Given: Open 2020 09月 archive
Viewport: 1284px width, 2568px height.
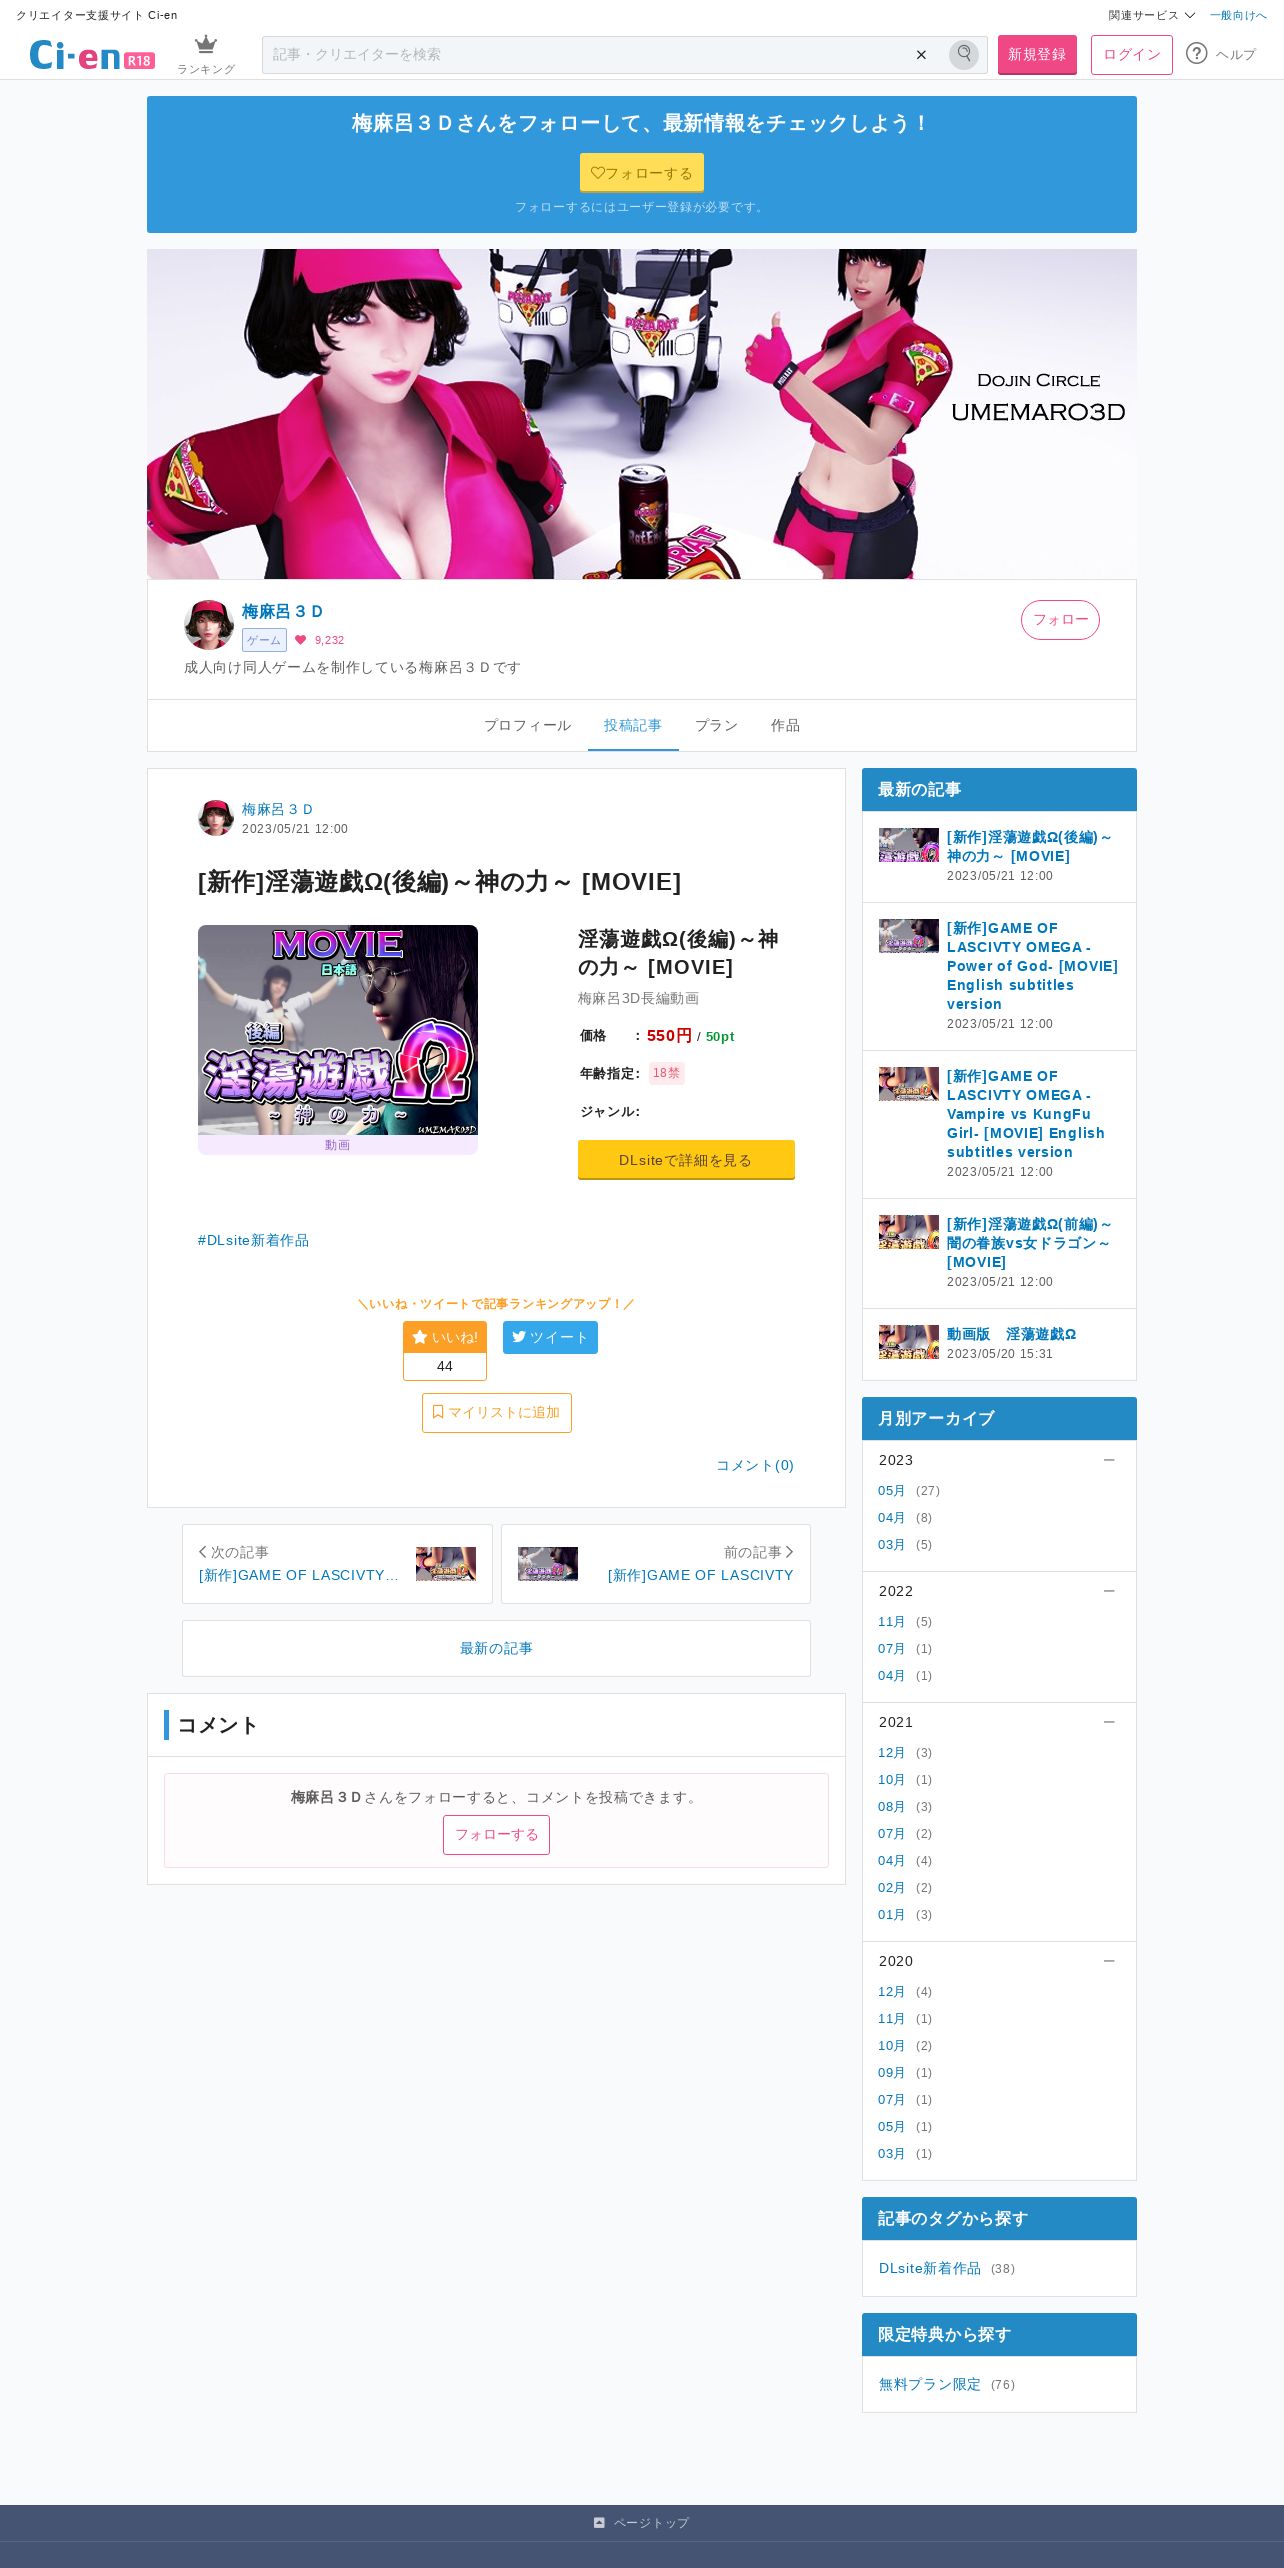Looking at the screenshot, I should click(891, 2073).
